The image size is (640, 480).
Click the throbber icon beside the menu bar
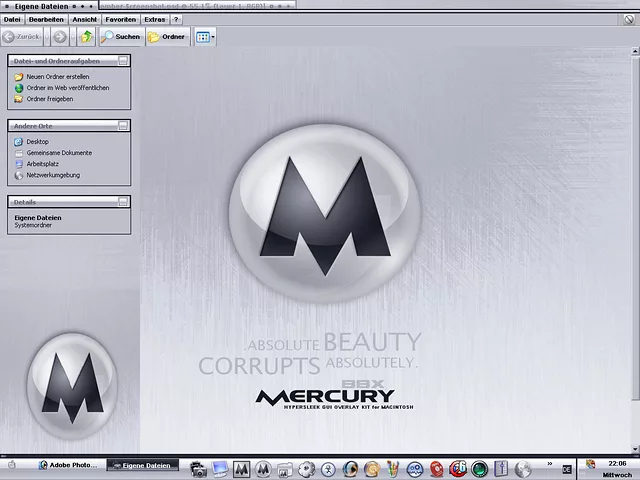(629, 19)
